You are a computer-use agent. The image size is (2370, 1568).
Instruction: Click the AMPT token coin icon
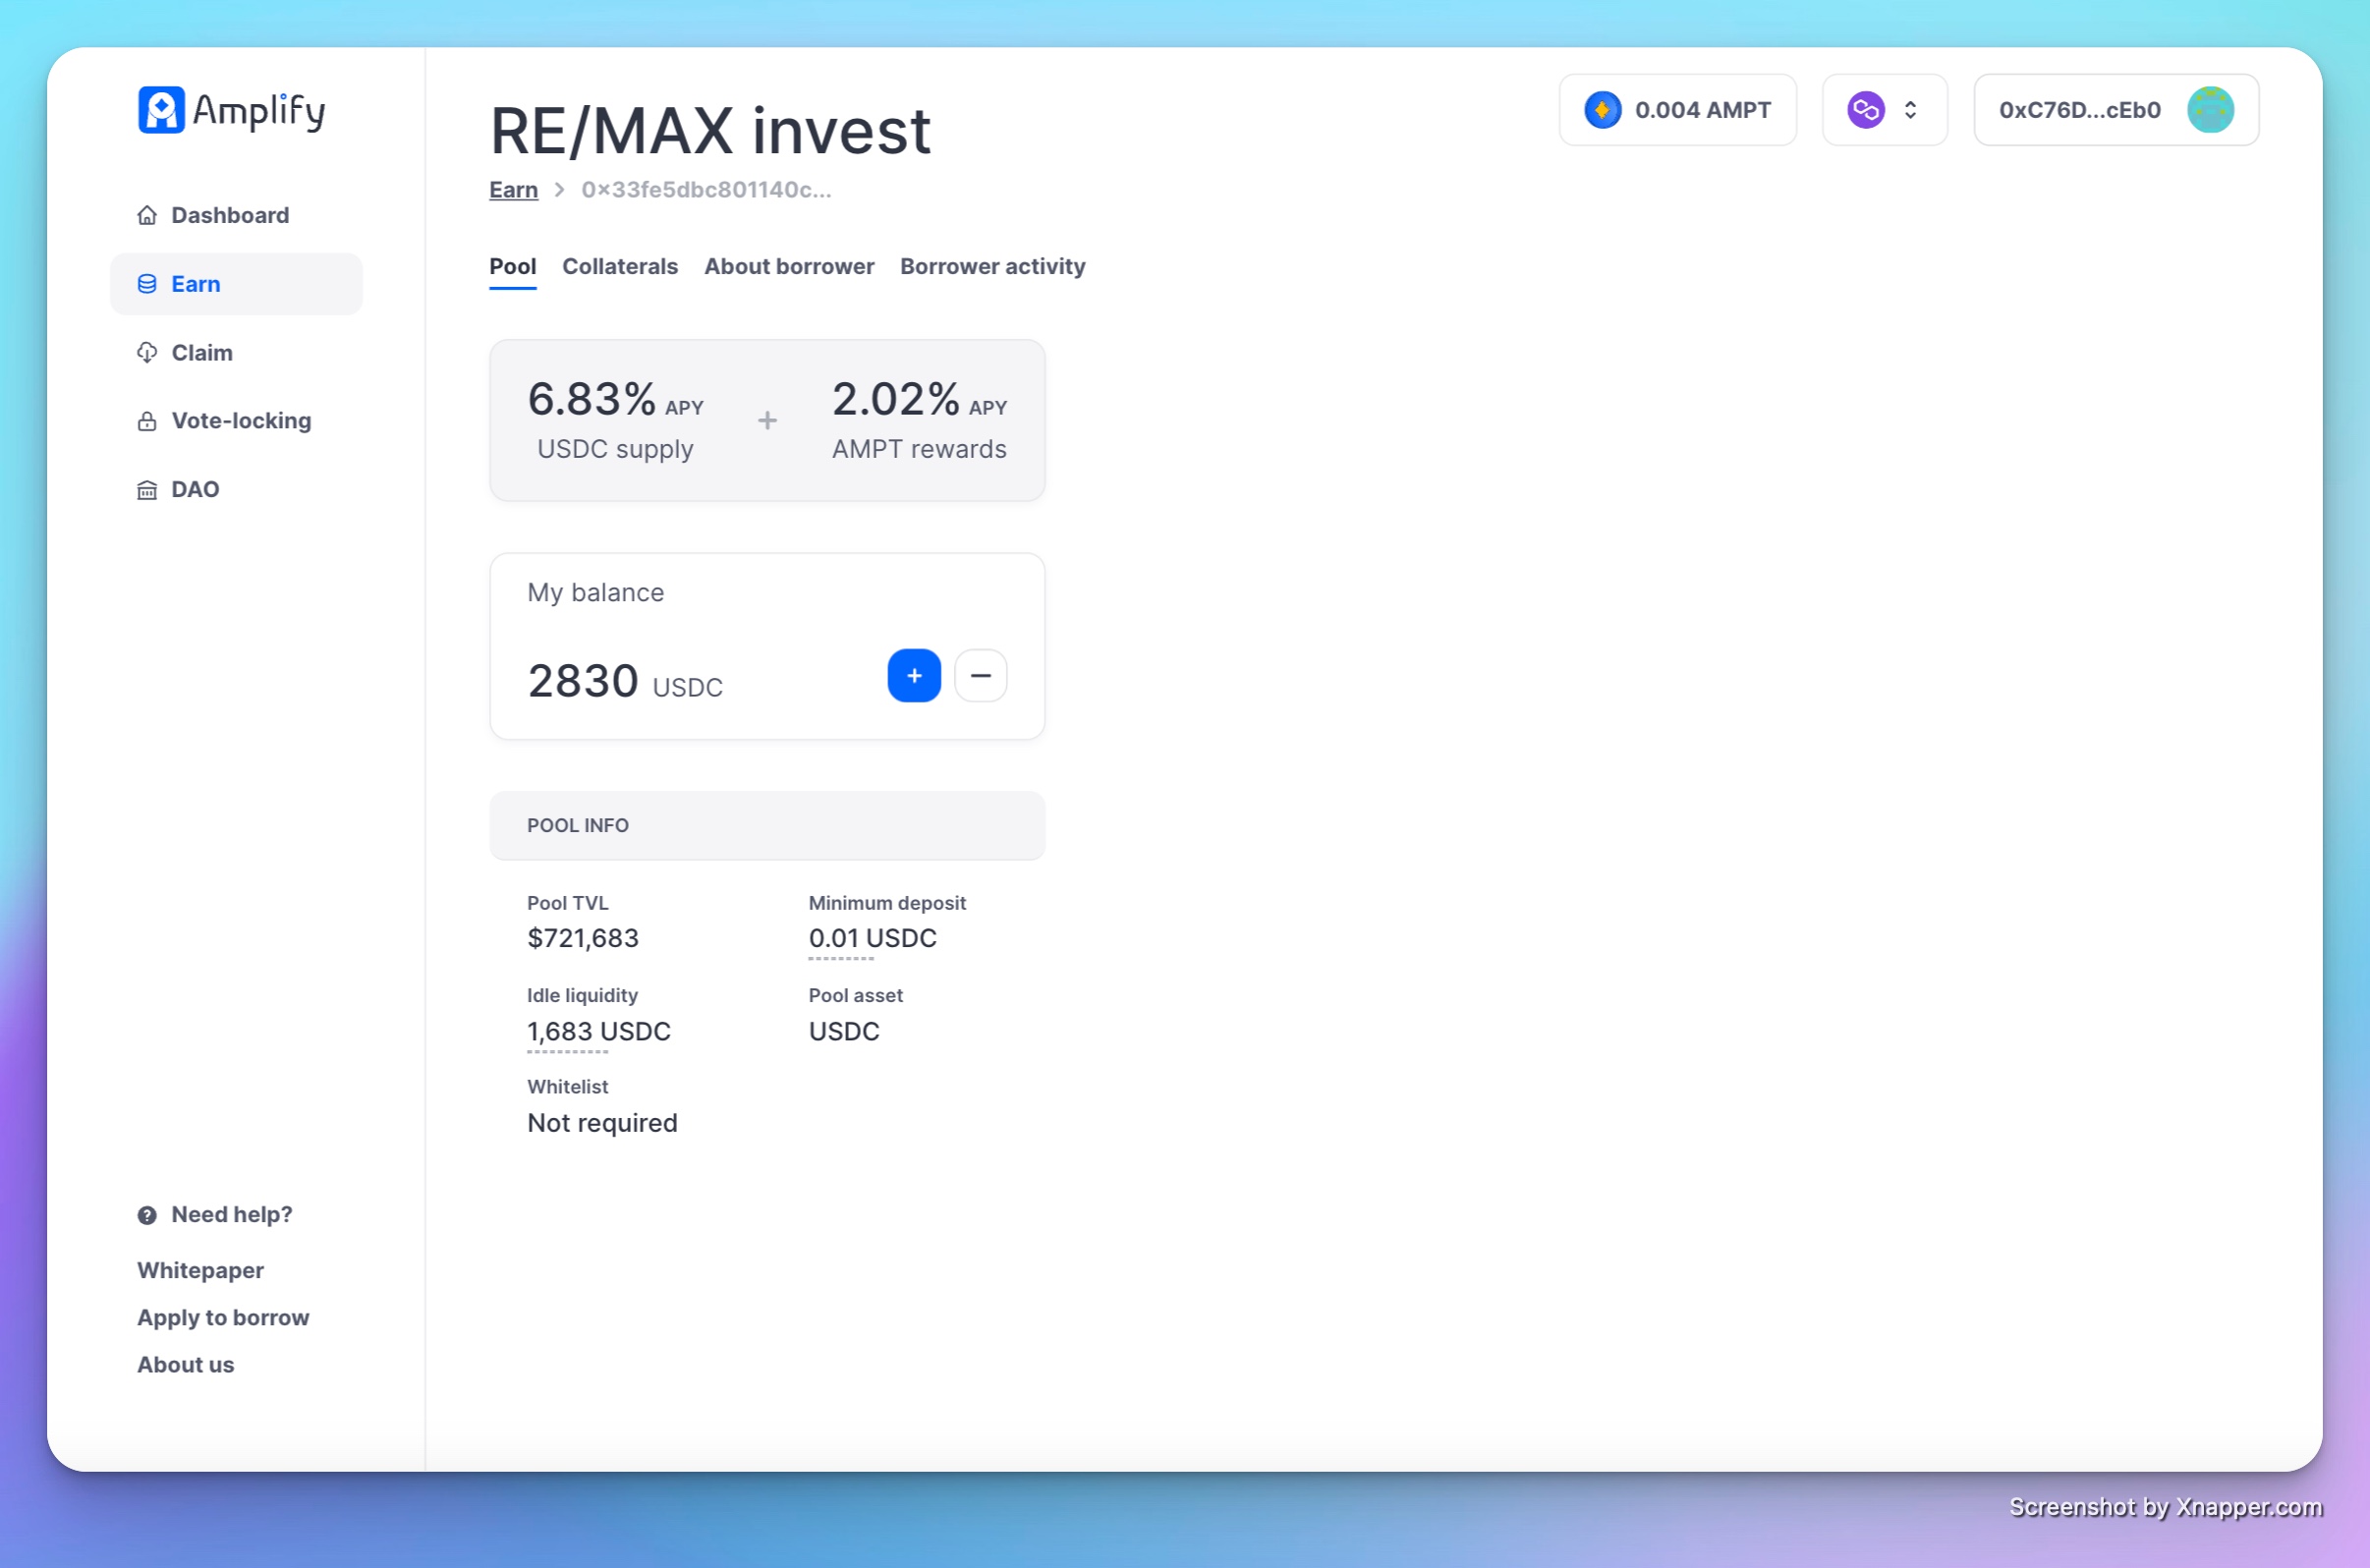point(1602,110)
